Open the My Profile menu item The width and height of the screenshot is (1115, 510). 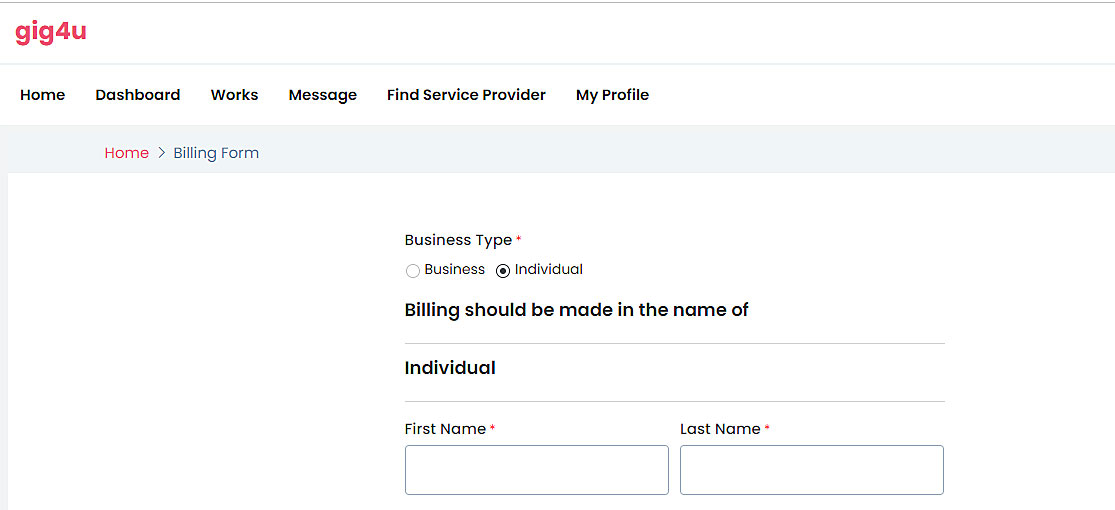tap(612, 95)
